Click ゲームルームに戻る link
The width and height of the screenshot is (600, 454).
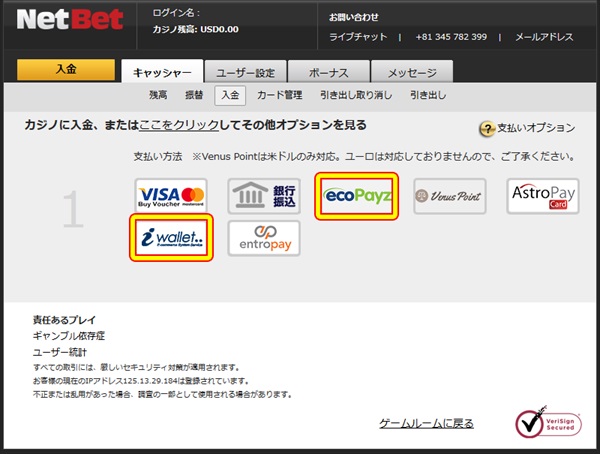(426, 423)
